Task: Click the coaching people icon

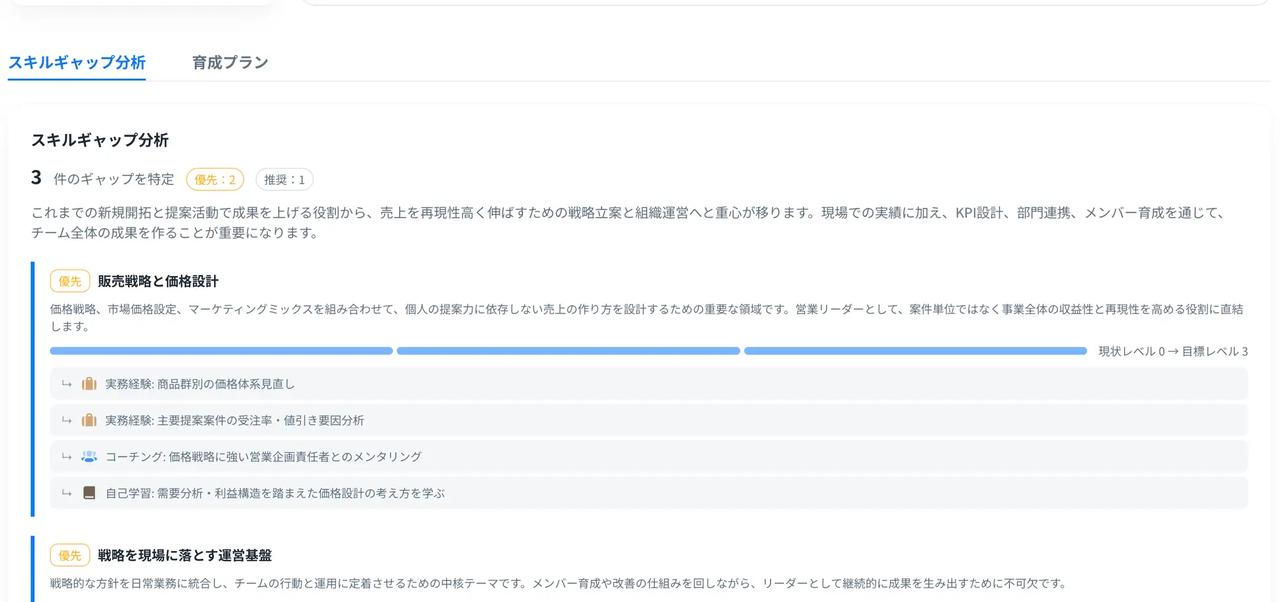Action: (x=89, y=456)
